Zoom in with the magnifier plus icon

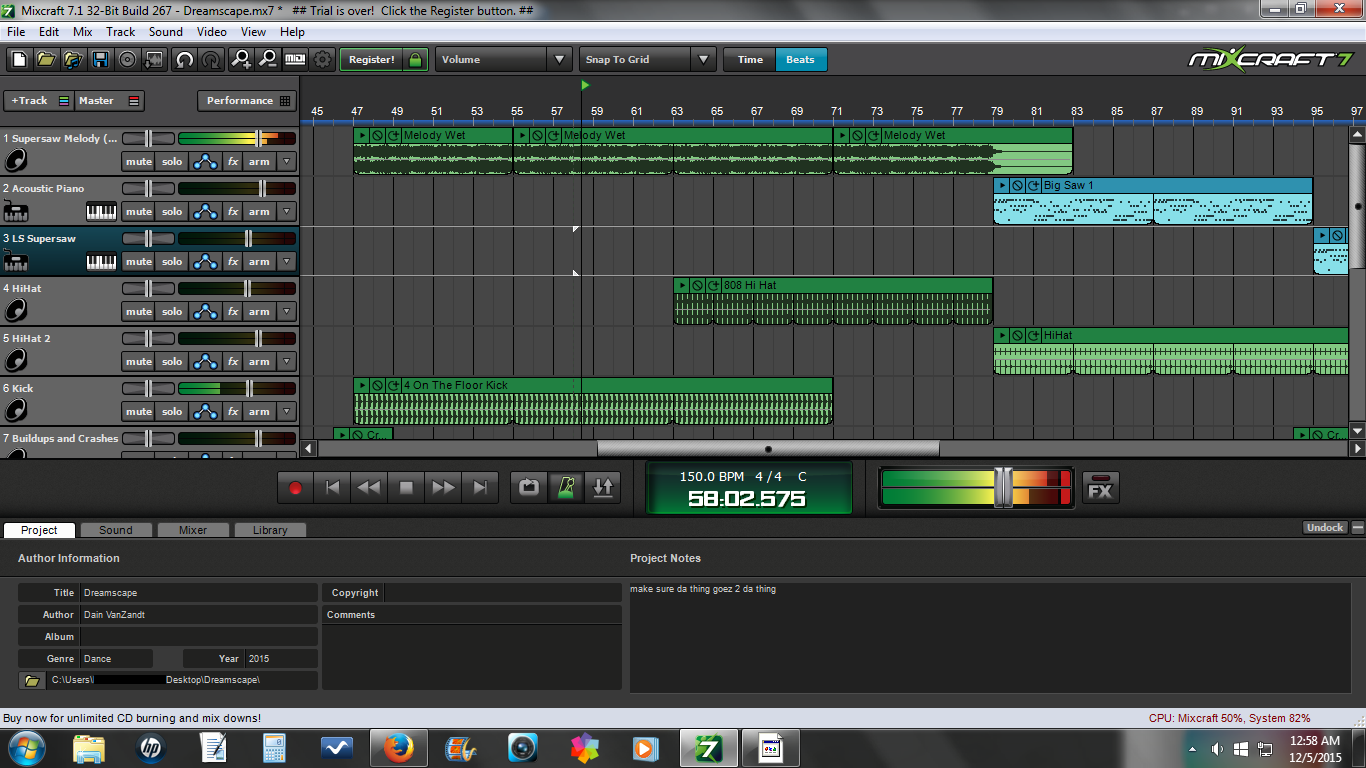241,60
